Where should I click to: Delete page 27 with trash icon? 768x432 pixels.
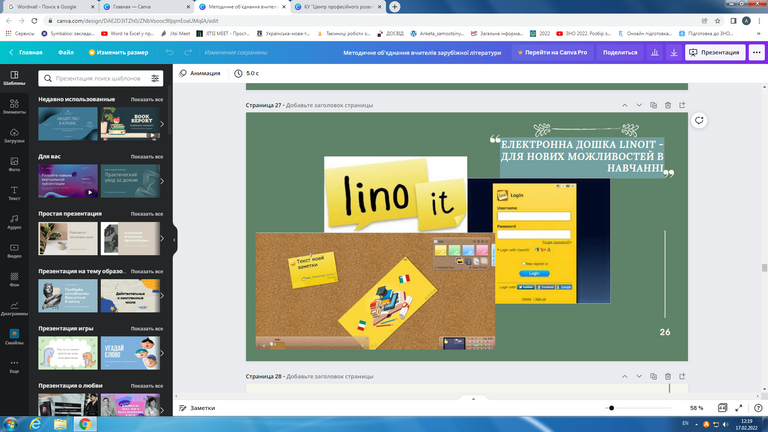point(668,105)
